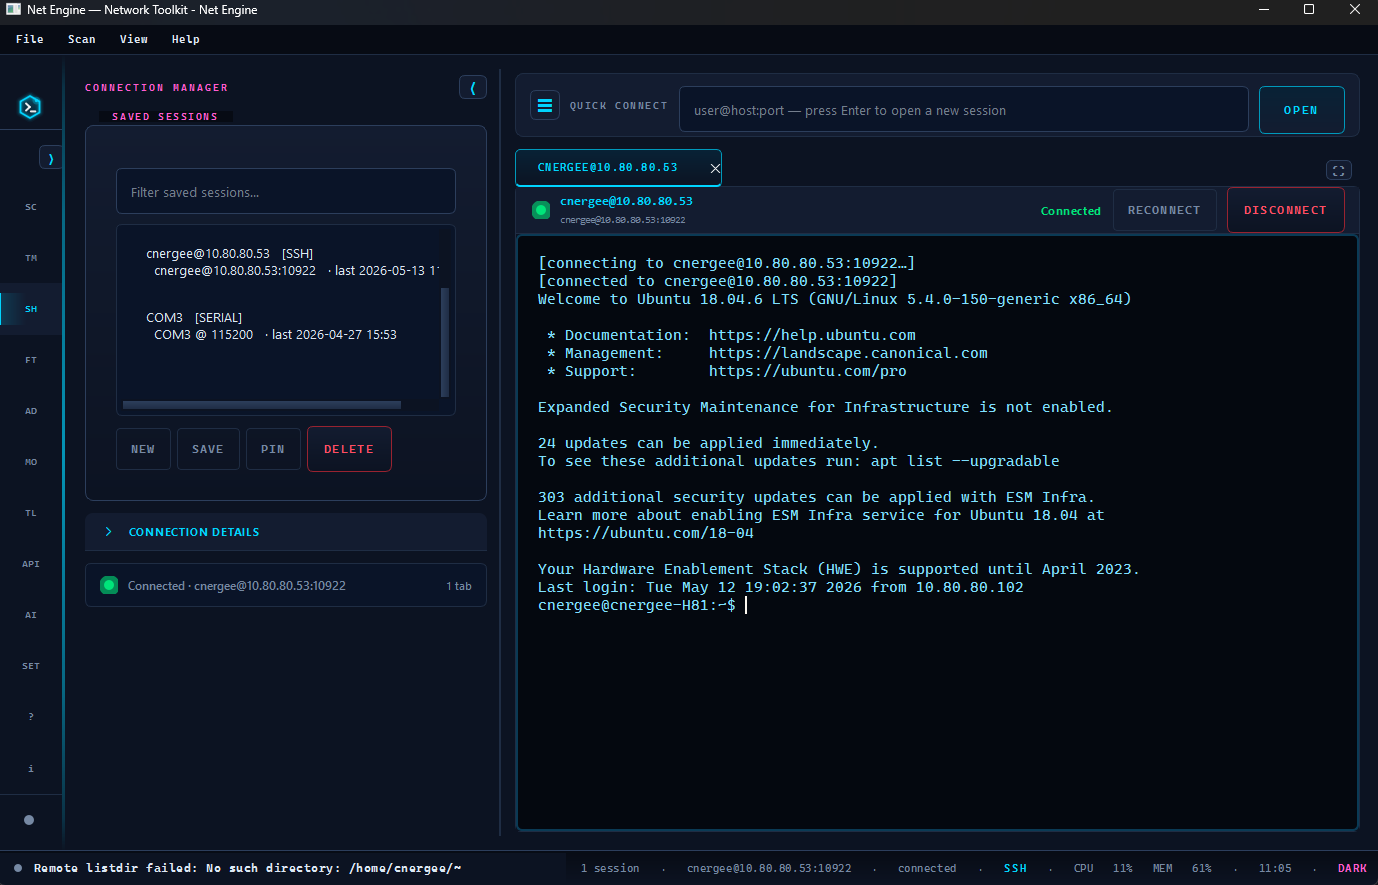Select the SH sidebar section
The width and height of the screenshot is (1378, 885).
pos(31,309)
